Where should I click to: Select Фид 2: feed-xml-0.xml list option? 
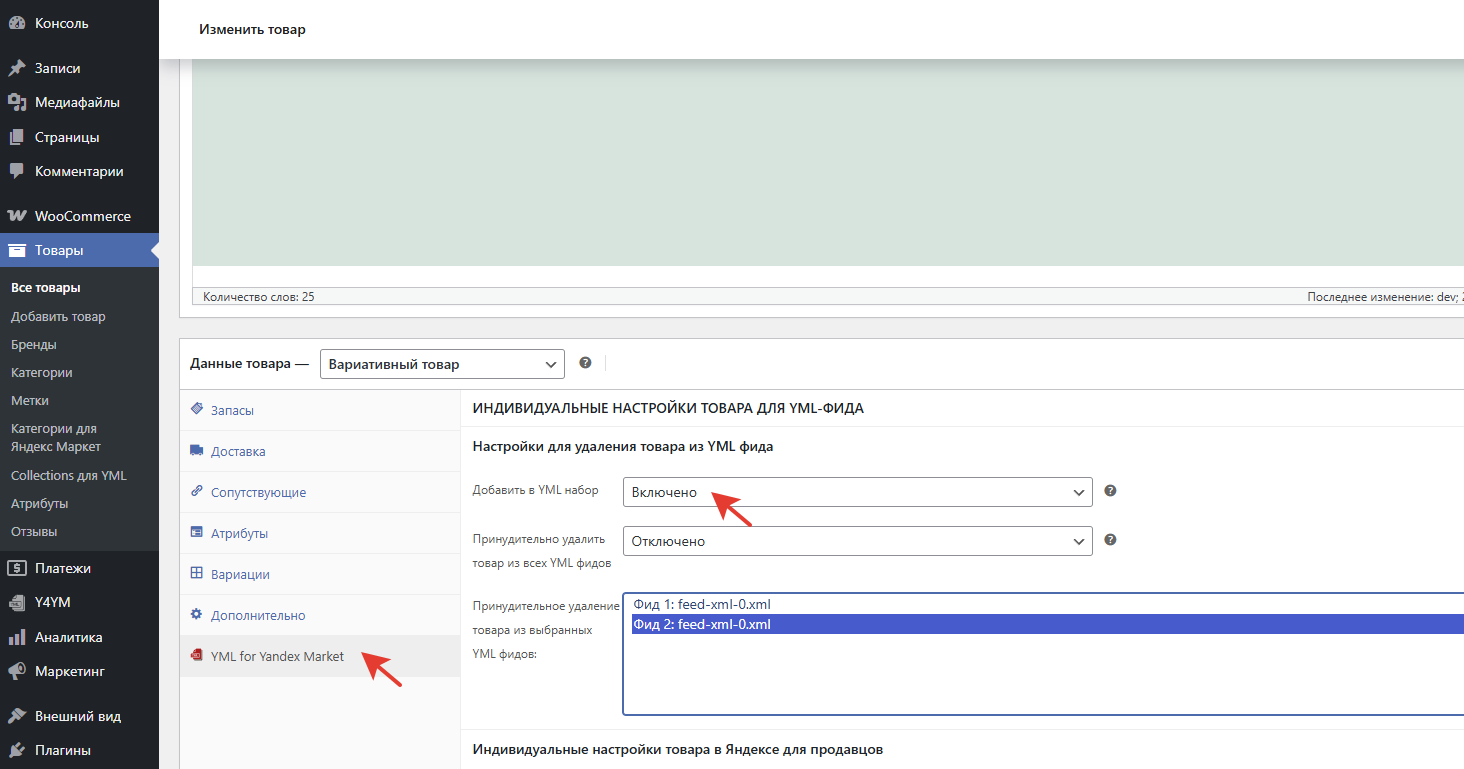(x=702, y=625)
